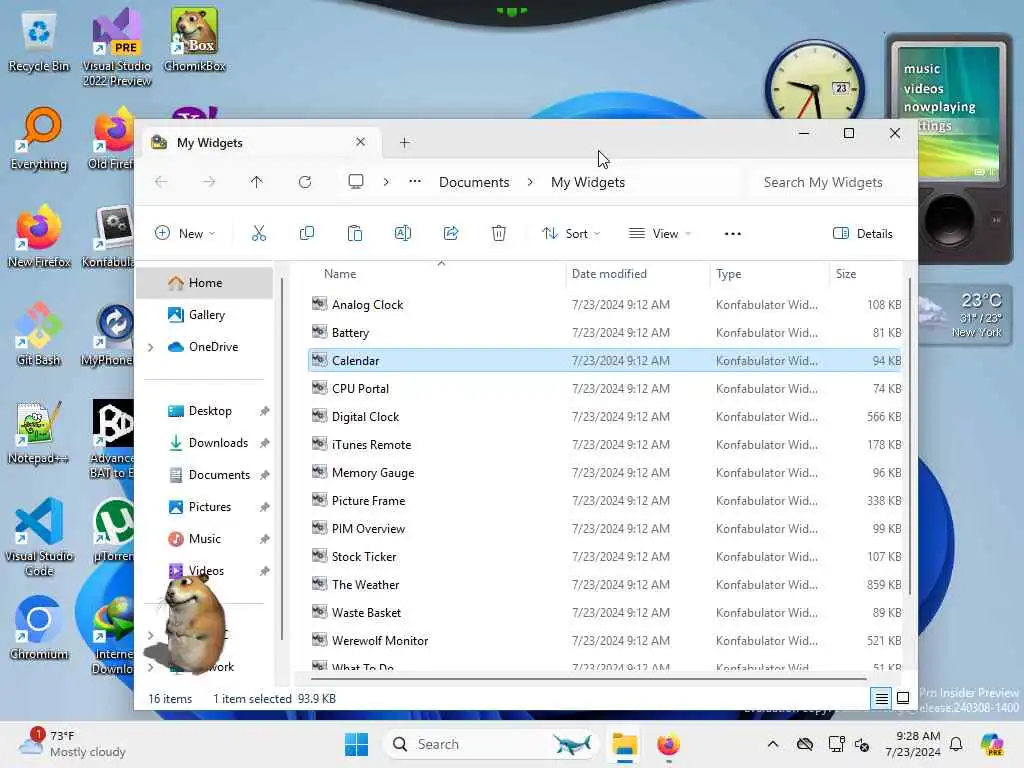This screenshot has height=768, width=1024.
Task: Sort by Type column header
Action: (768, 274)
